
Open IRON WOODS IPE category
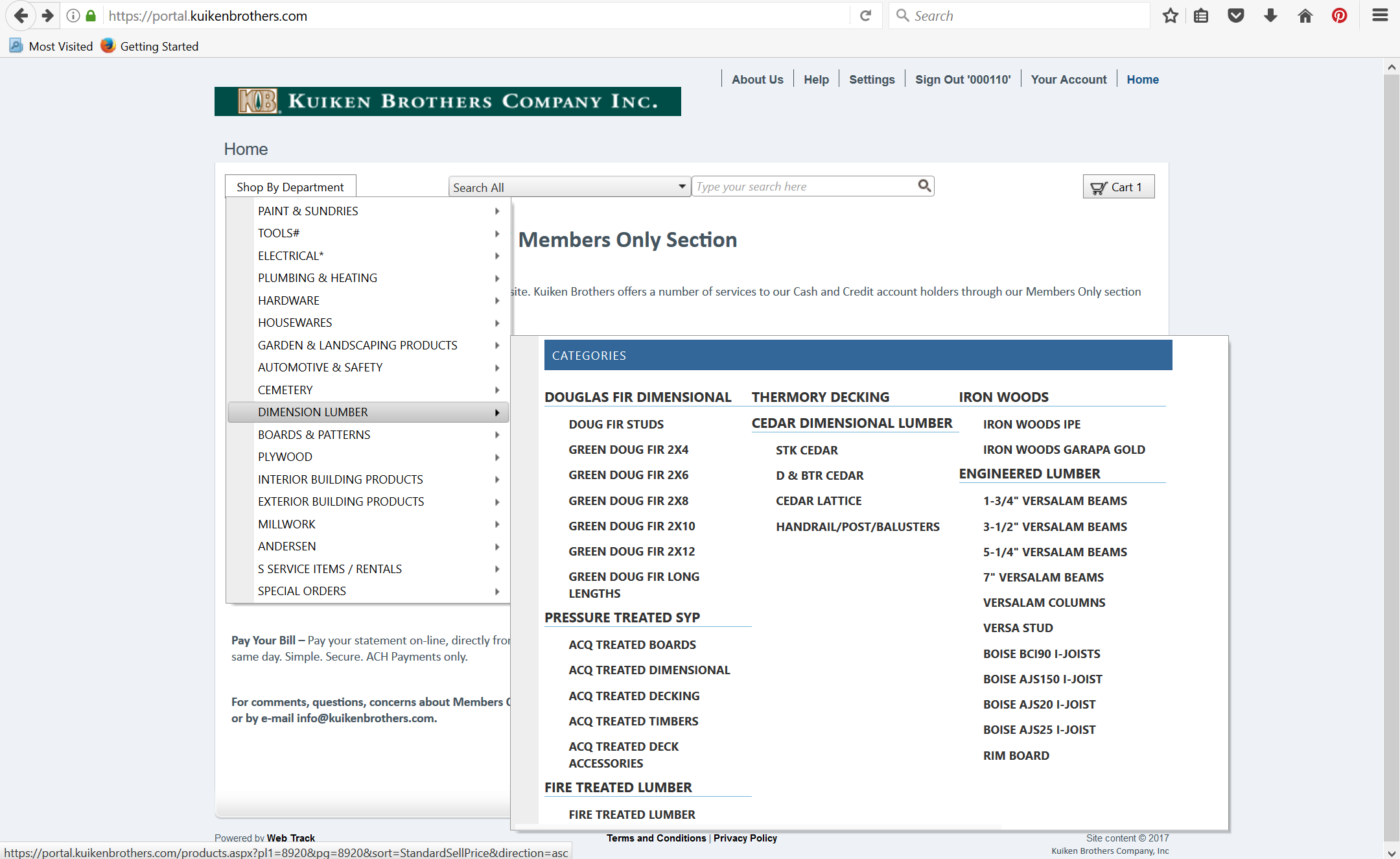[x=1031, y=424]
